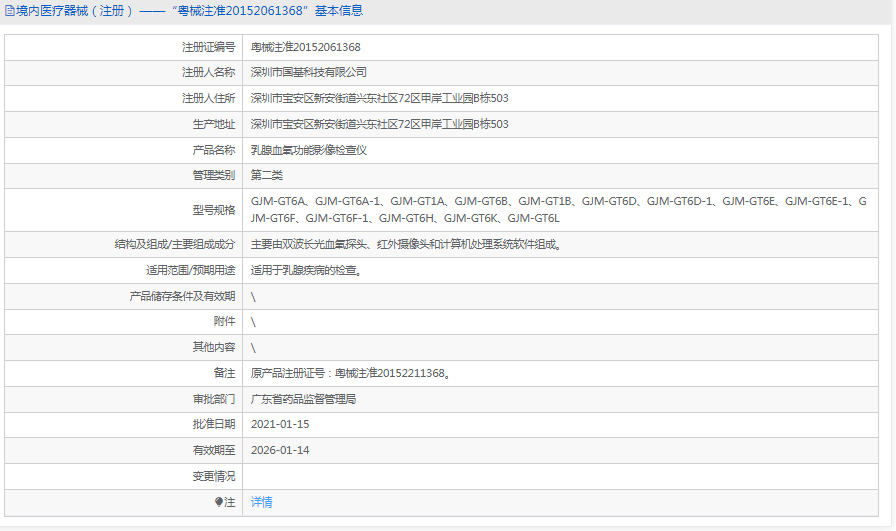Click the 生产地址 row label
Screen dimensions: 896x531
(x=214, y=124)
